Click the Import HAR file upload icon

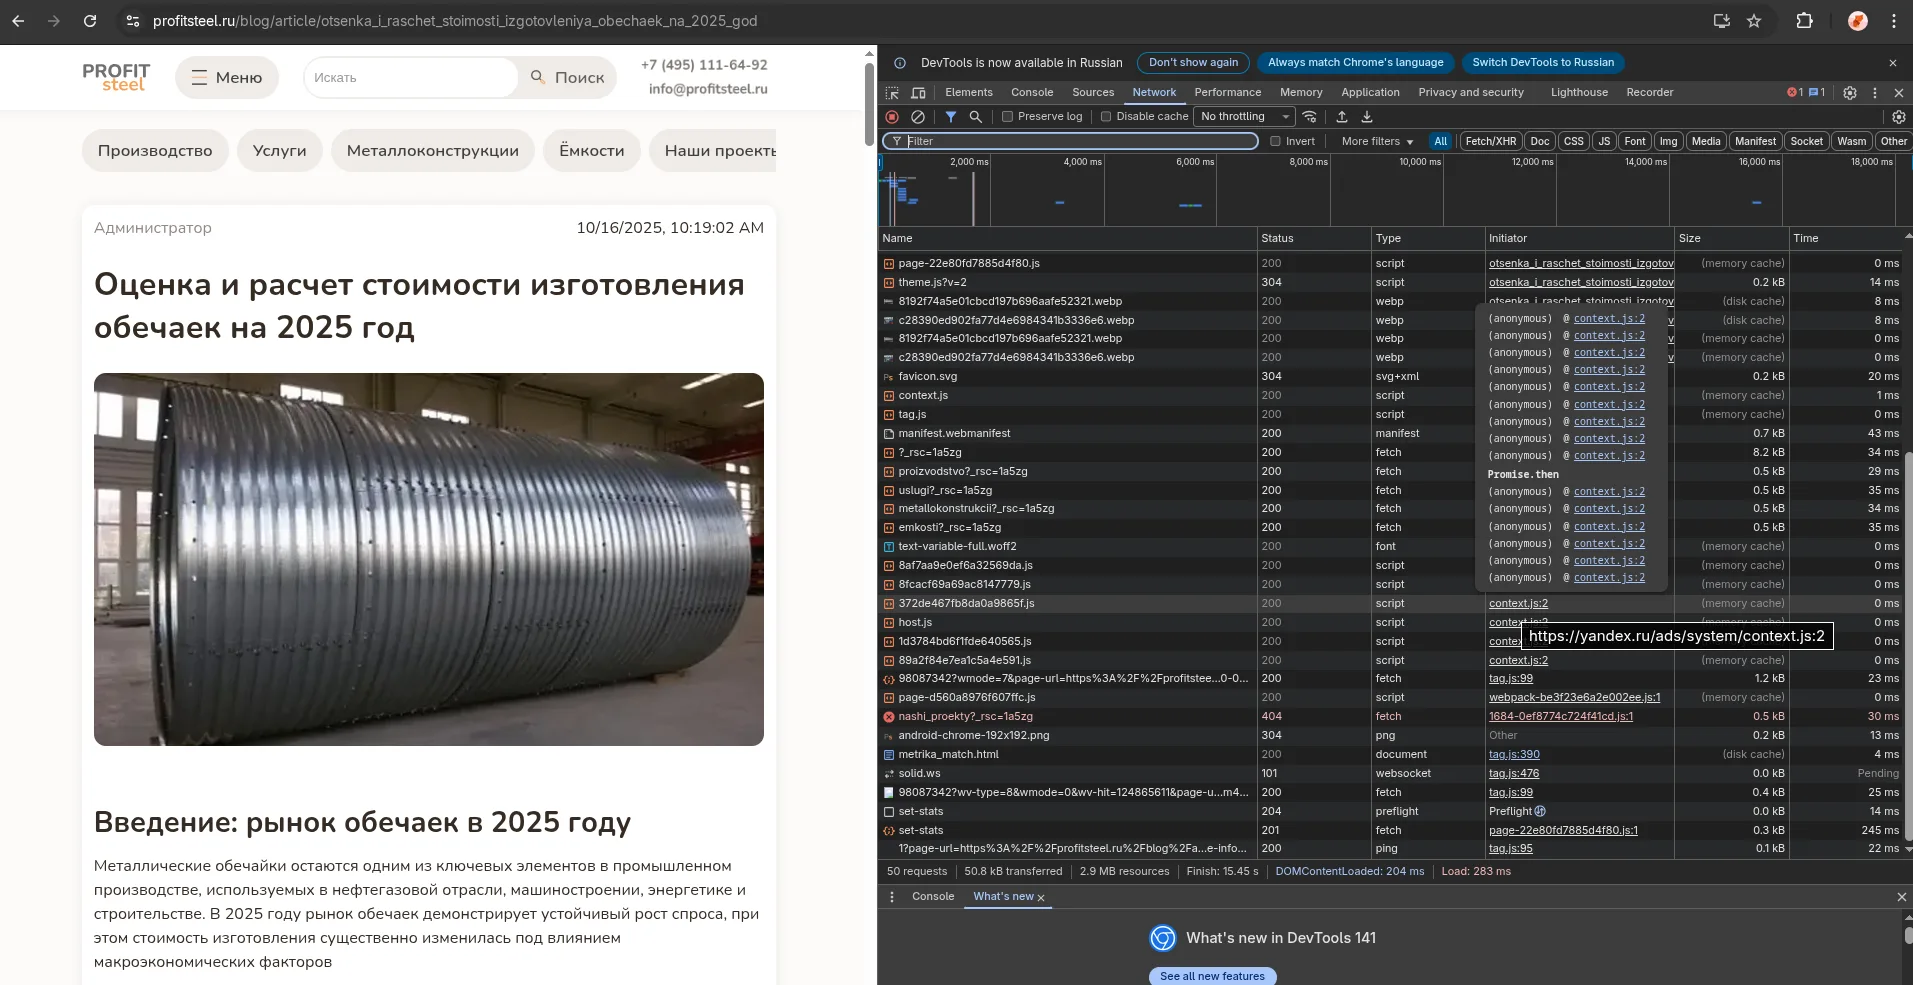[1342, 117]
